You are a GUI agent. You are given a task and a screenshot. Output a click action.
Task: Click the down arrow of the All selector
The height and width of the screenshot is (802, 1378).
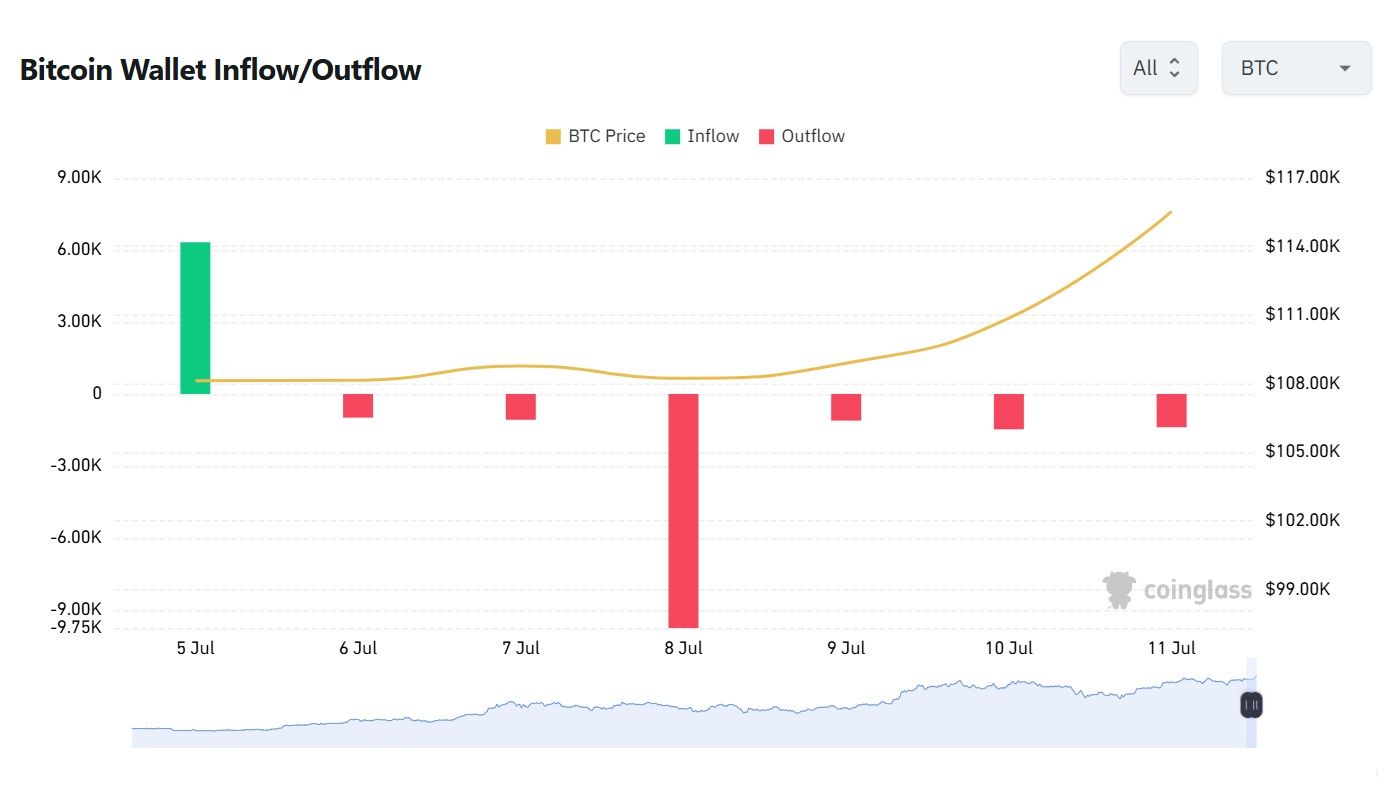click(x=1175, y=73)
